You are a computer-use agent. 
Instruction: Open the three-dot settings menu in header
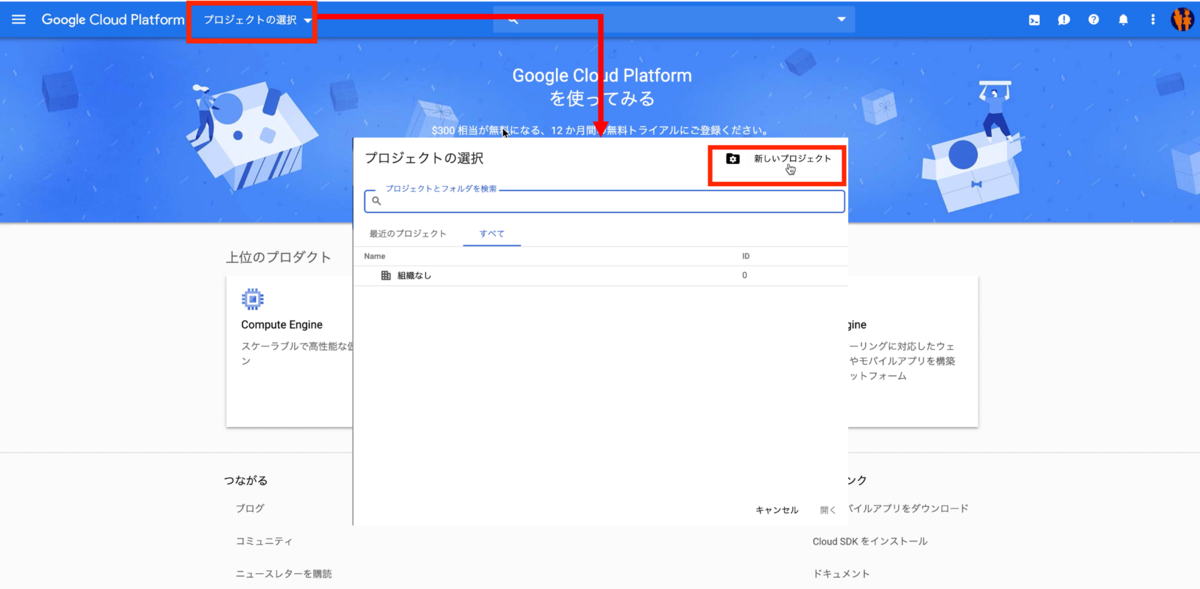tap(1153, 20)
